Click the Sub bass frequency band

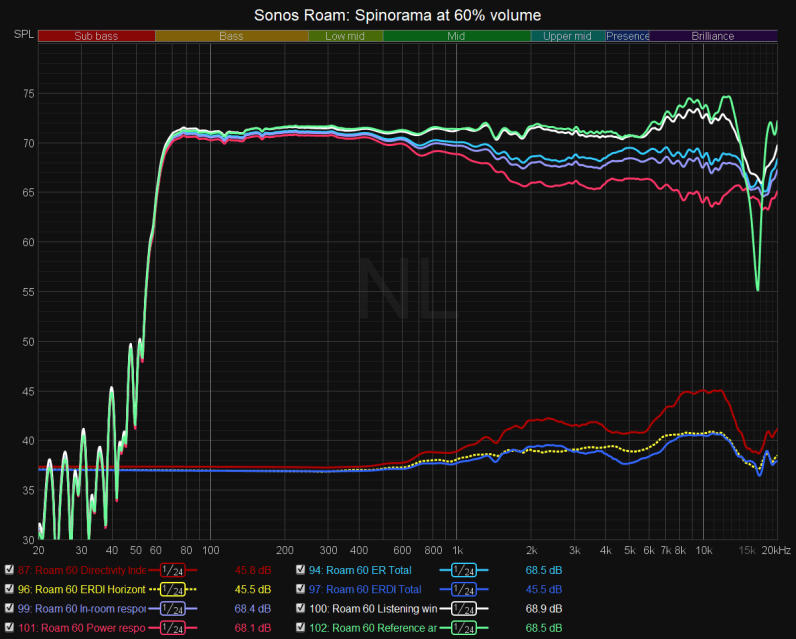tap(96, 36)
